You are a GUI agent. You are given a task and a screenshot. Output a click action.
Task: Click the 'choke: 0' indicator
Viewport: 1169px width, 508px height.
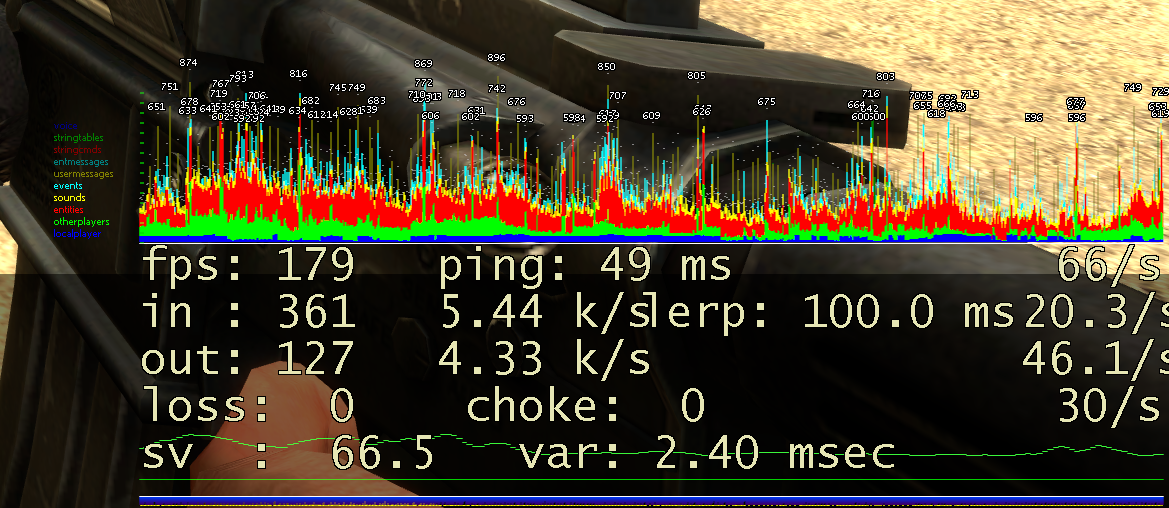tap(586, 406)
